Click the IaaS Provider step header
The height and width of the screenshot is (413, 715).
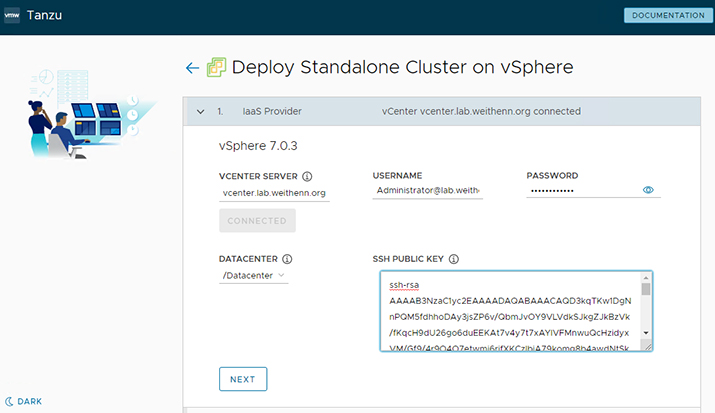[442, 111]
